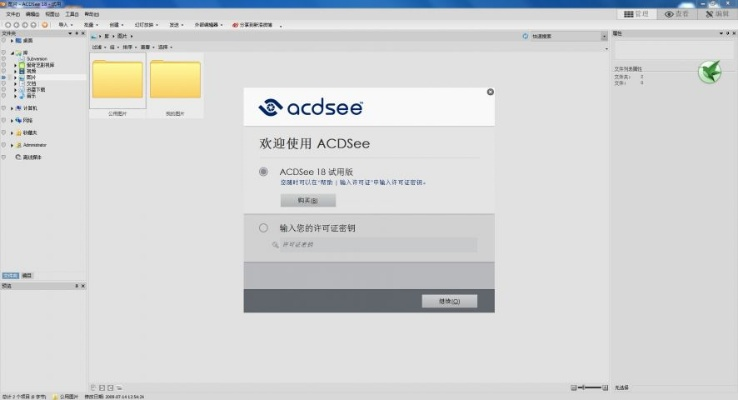Toggle easy-select circle beside 库 Libraries
The width and height of the screenshot is (738, 400).
[x=4, y=53]
